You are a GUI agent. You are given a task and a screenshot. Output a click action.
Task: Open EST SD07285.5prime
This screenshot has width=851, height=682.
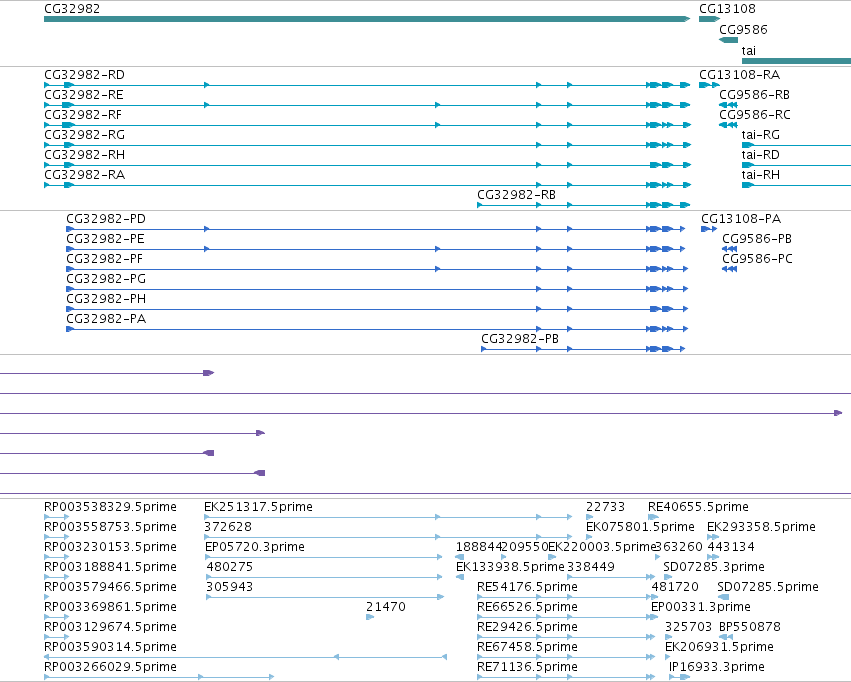[x=768, y=588]
